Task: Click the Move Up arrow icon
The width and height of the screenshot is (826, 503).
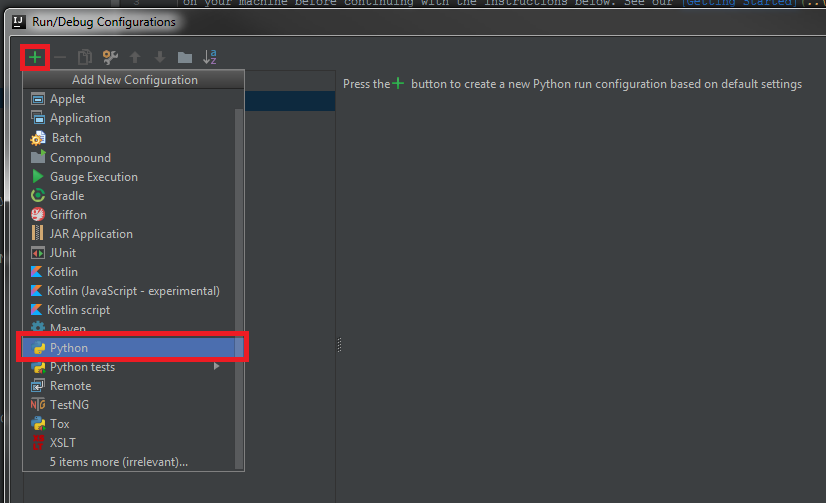Action: tap(135, 57)
